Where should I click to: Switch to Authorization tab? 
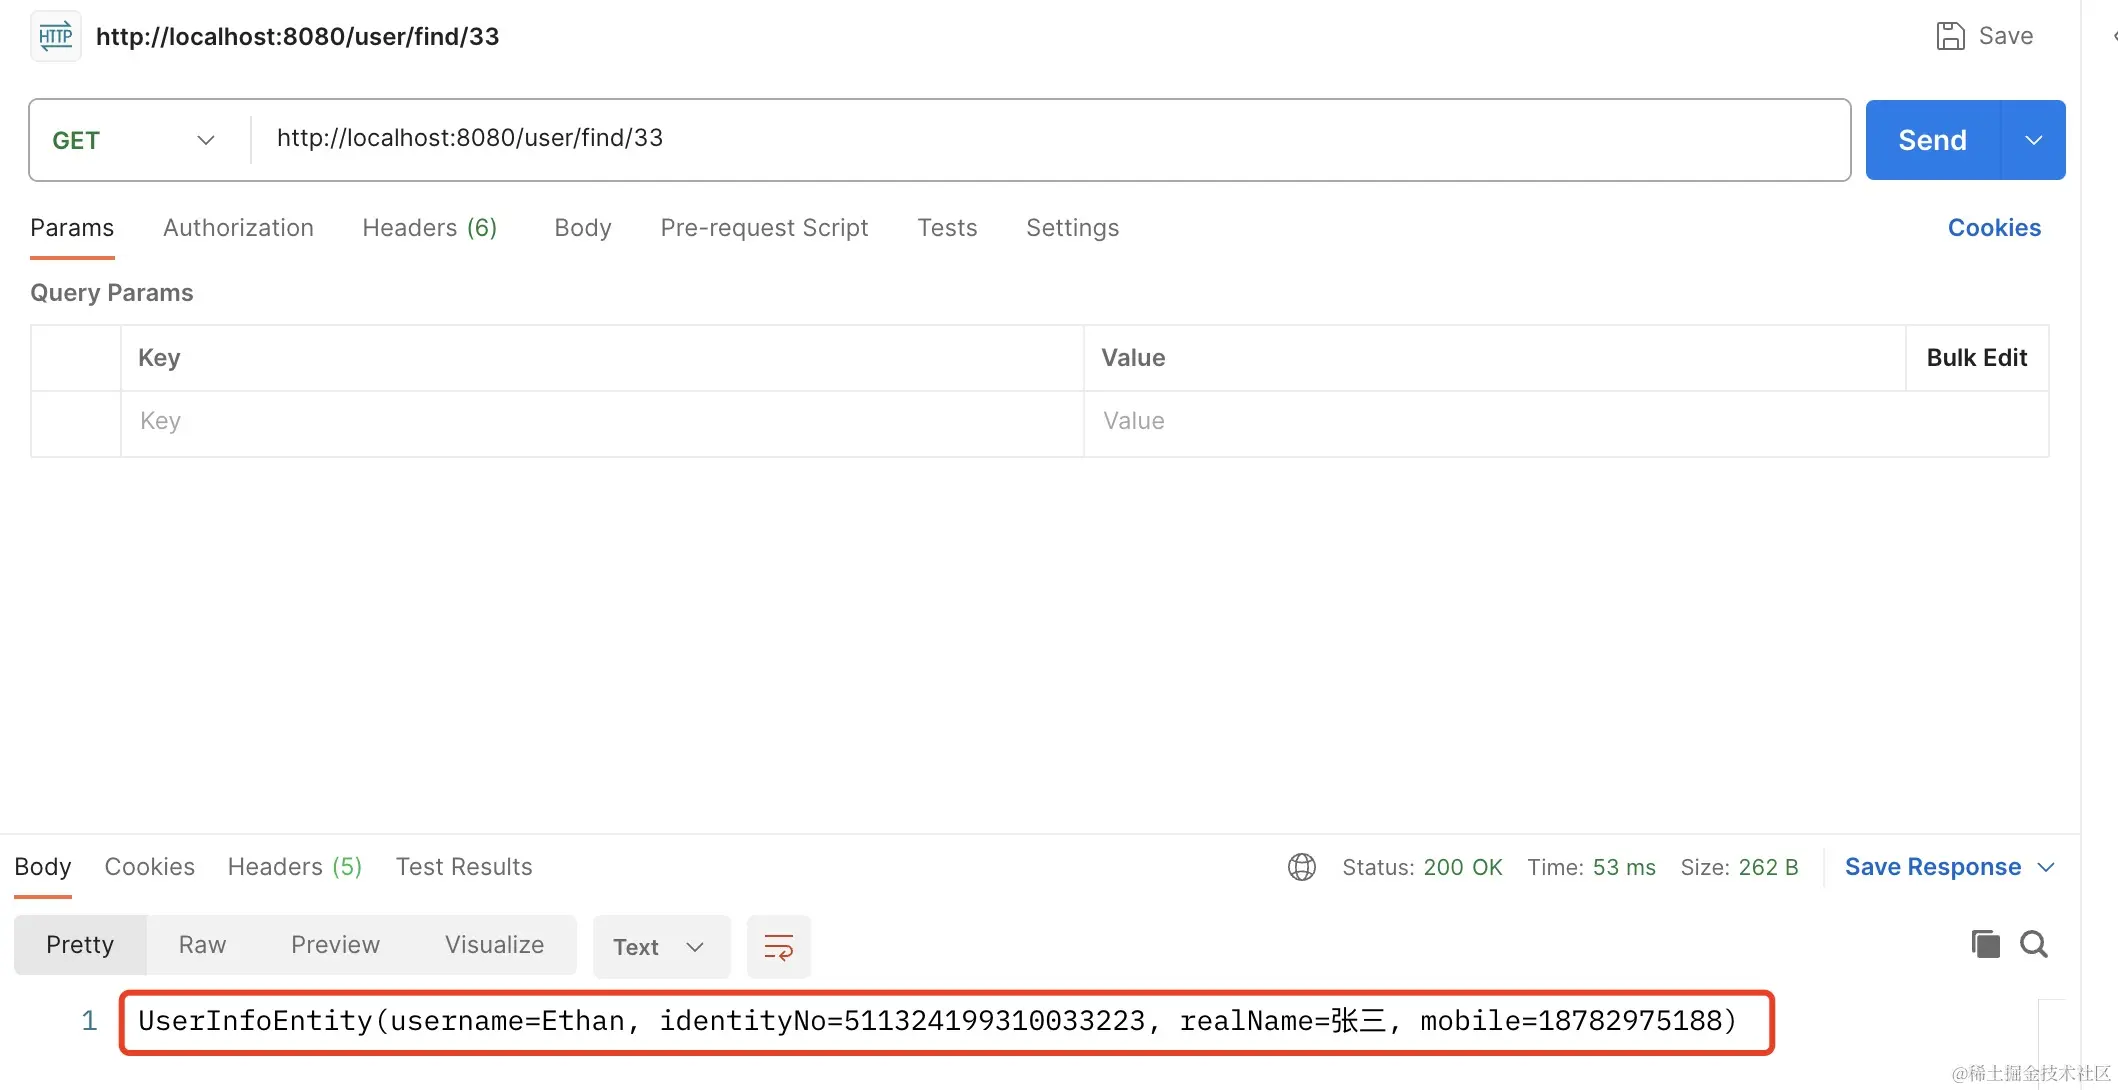(238, 228)
